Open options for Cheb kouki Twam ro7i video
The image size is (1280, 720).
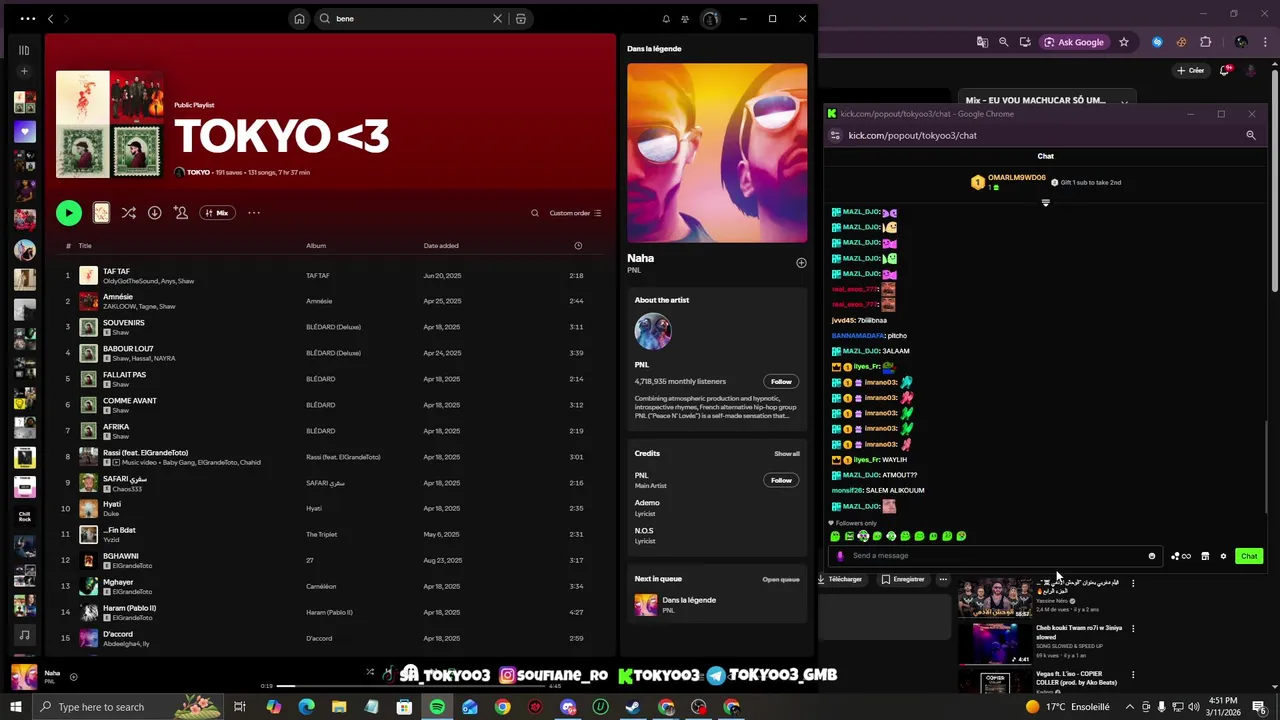tap(1133, 629)
